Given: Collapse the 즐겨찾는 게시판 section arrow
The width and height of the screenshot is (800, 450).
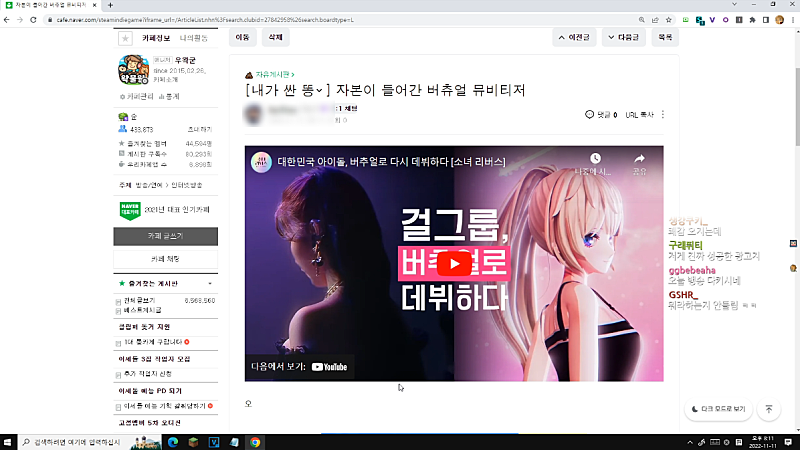Looking at the screenshot, I should tap(210, 284).
